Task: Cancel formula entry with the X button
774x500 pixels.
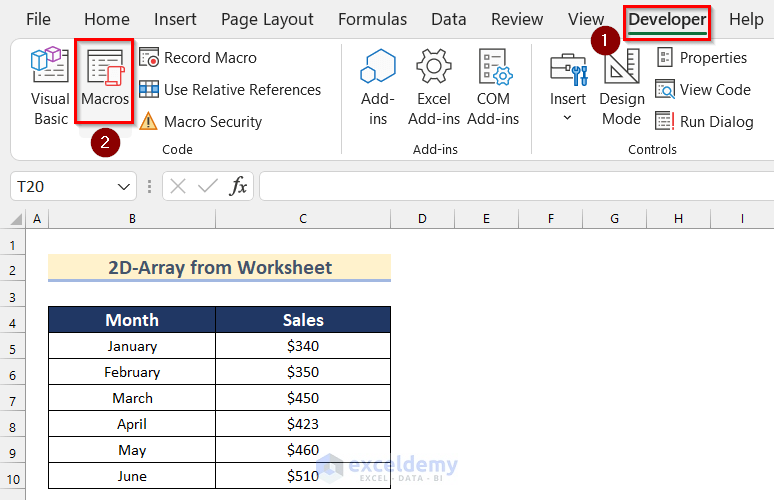Action: pos(178,187)
